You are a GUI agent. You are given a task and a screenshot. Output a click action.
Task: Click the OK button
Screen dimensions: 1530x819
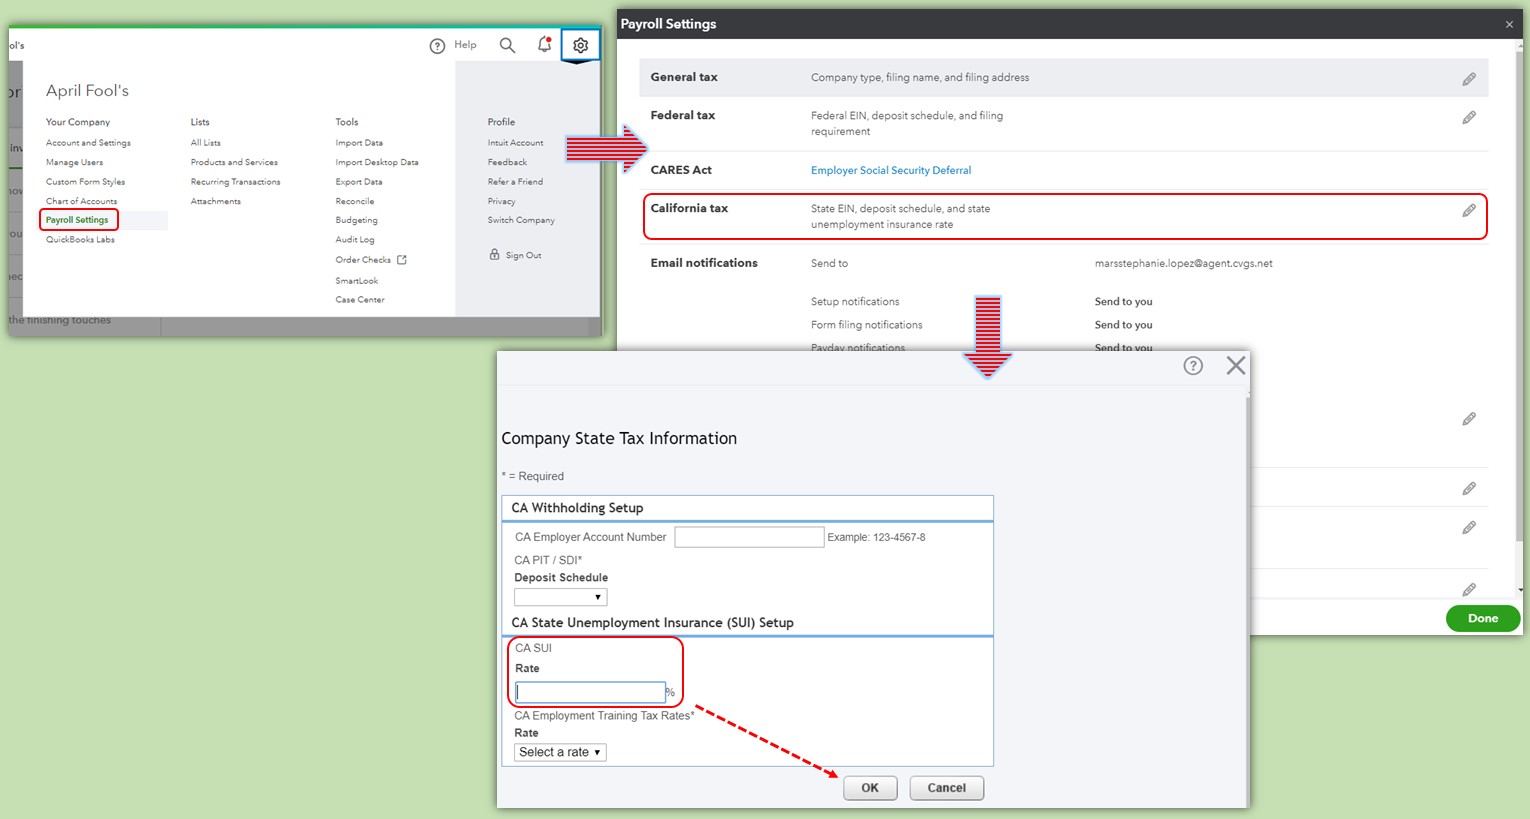(x=870, y=788)
